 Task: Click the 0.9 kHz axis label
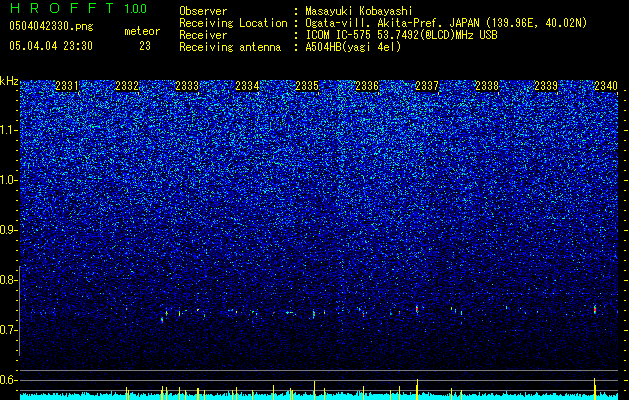(x=9, y=230)
